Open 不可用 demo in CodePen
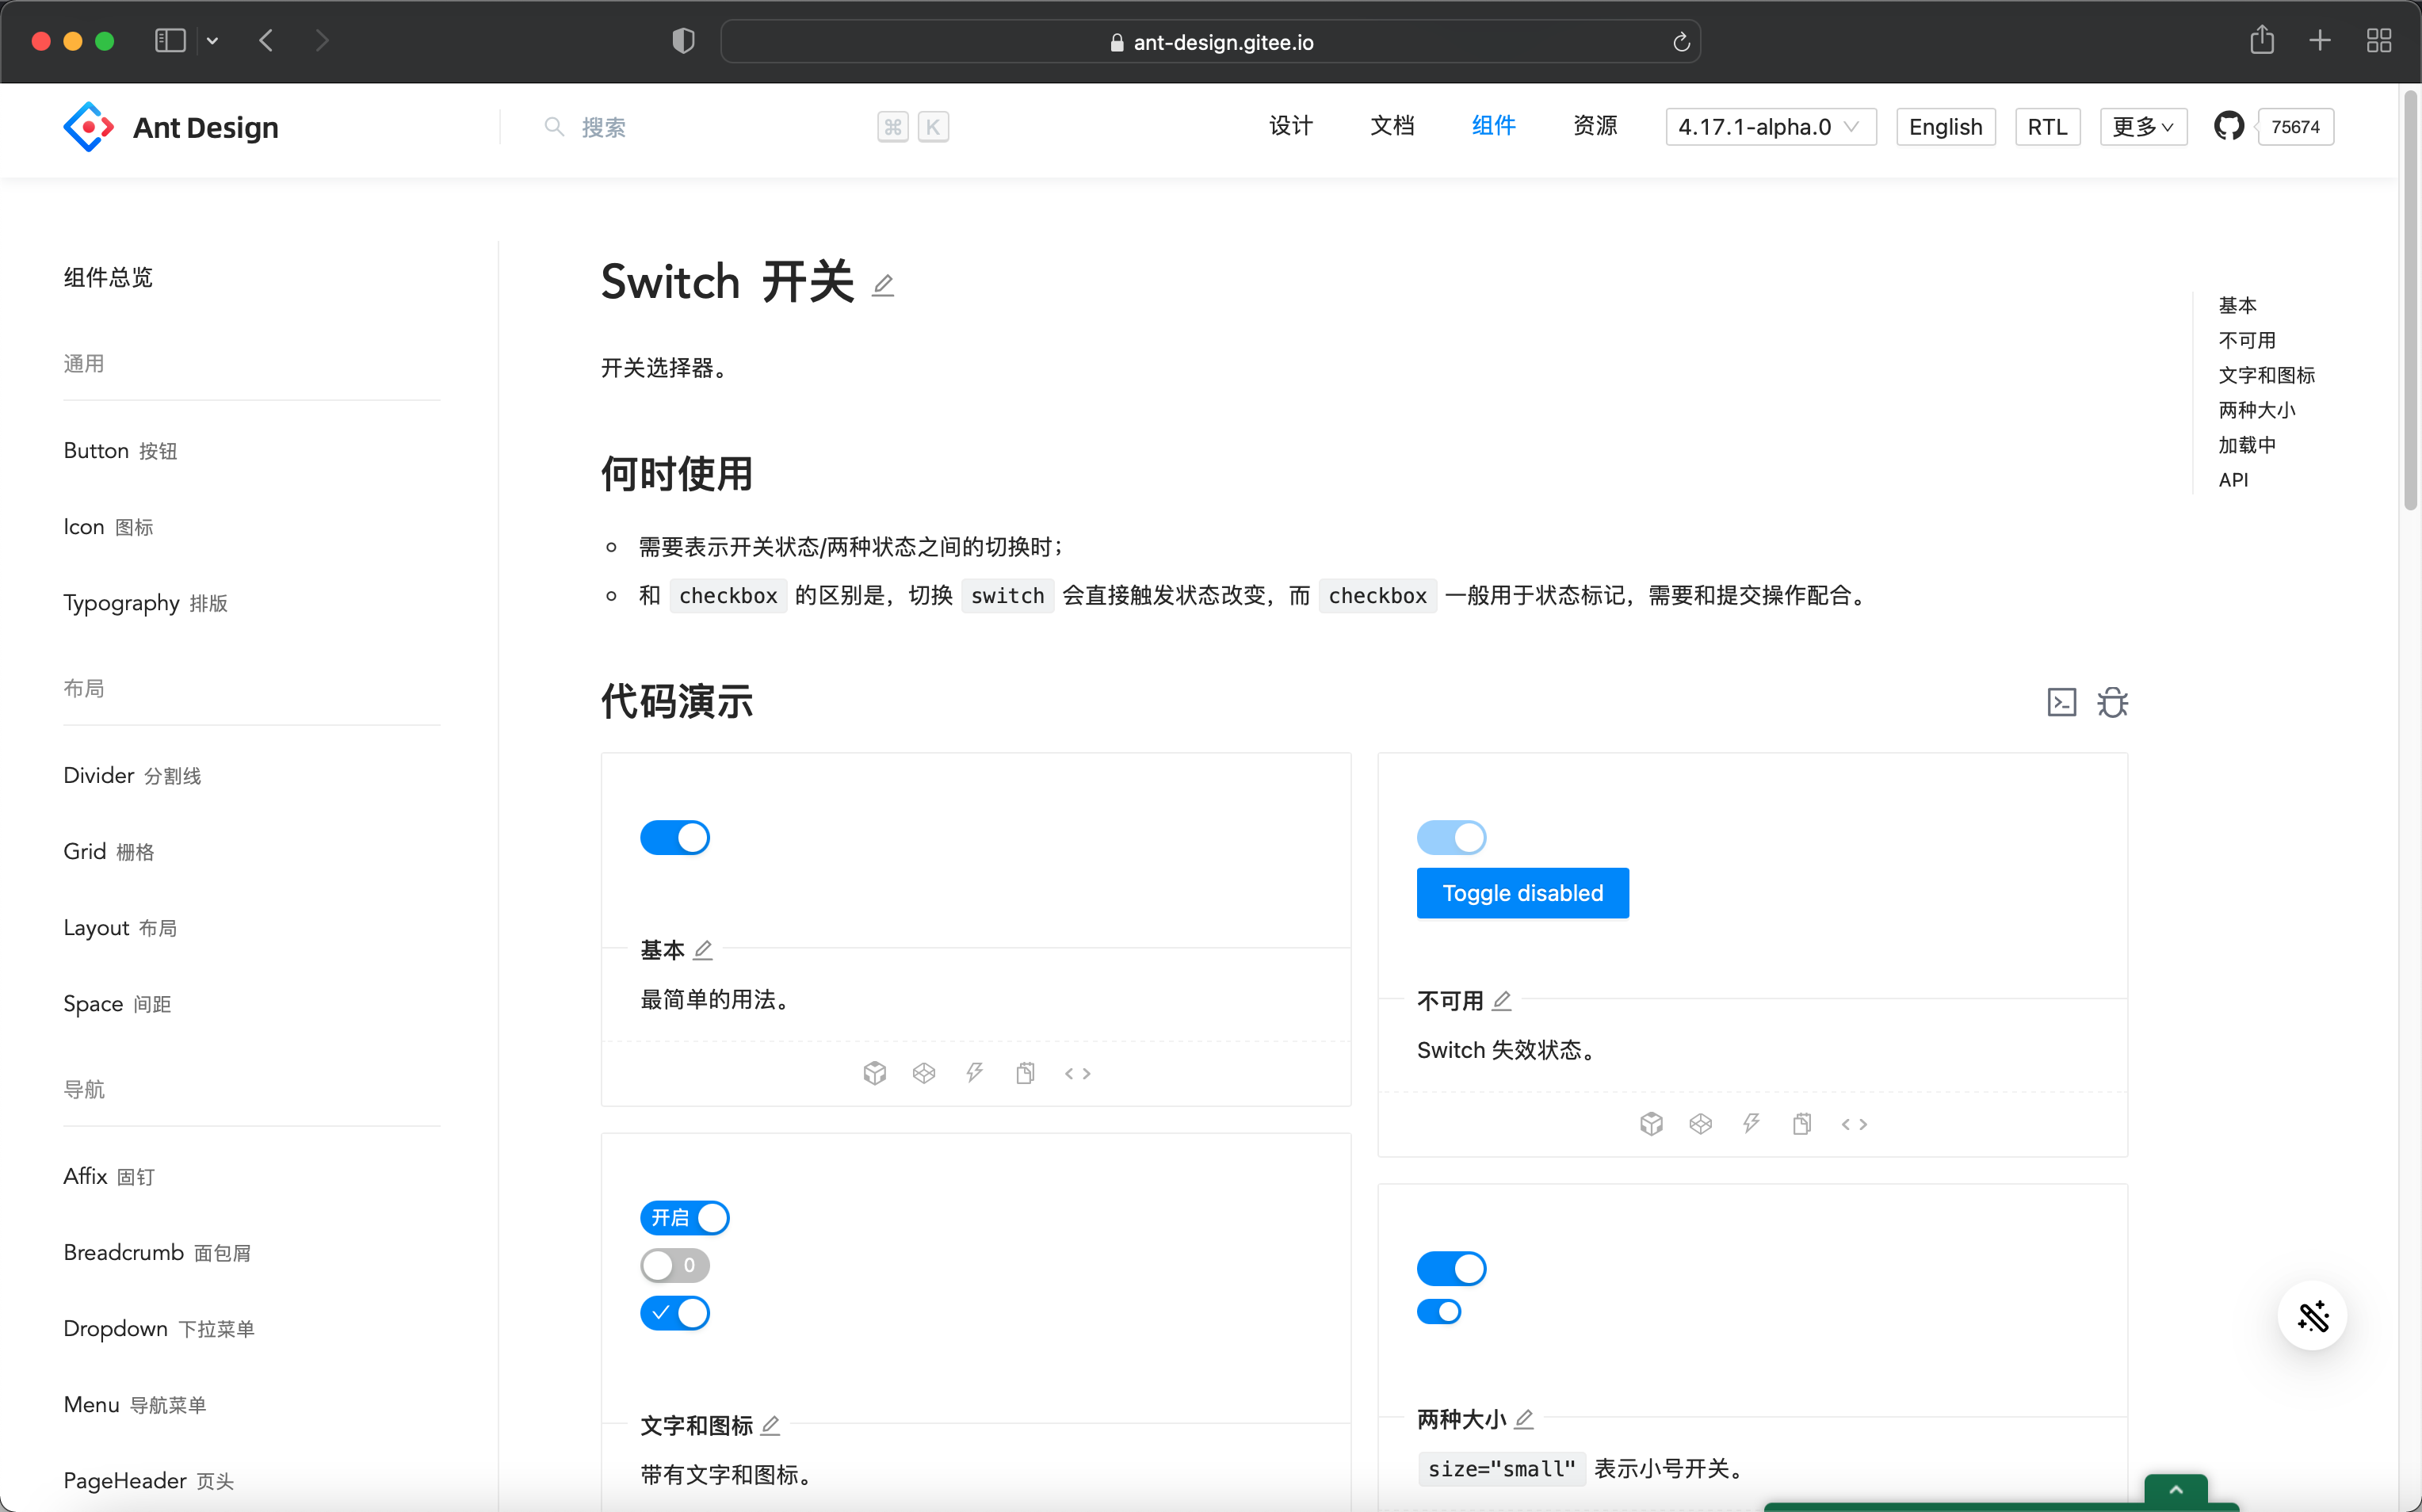2422x1512 pixels. [x=1701, y=1124]
